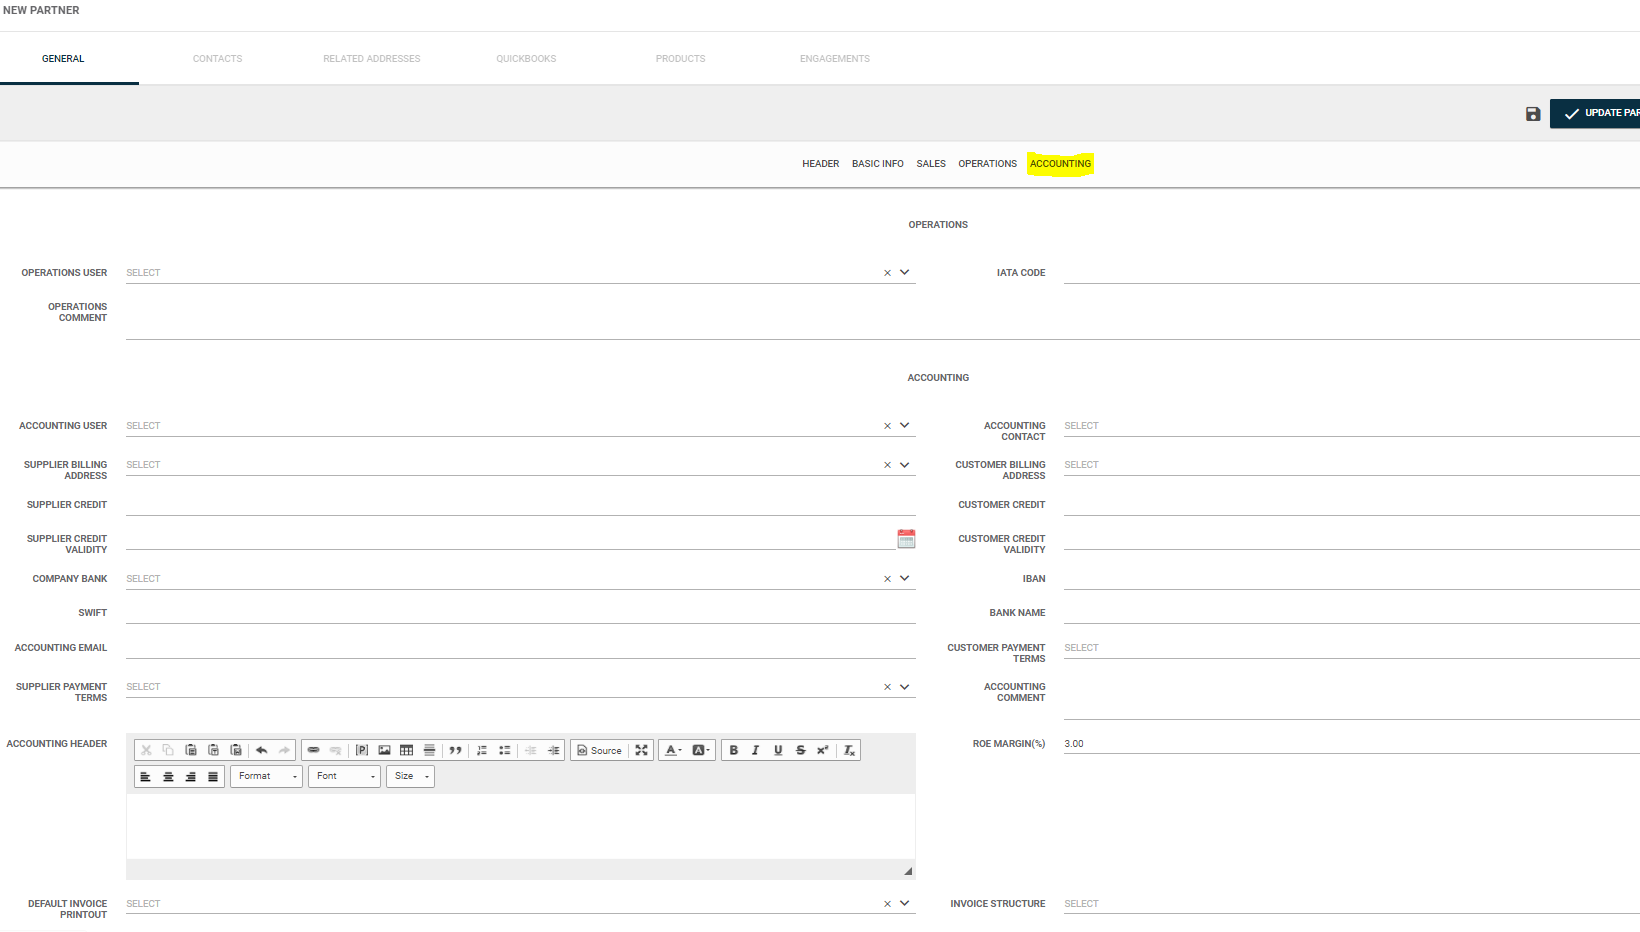Image resolution: width=1640 pixels, height=932 pixels.
Task: Clear the Operations User selection
Action: tap(887, 273)
